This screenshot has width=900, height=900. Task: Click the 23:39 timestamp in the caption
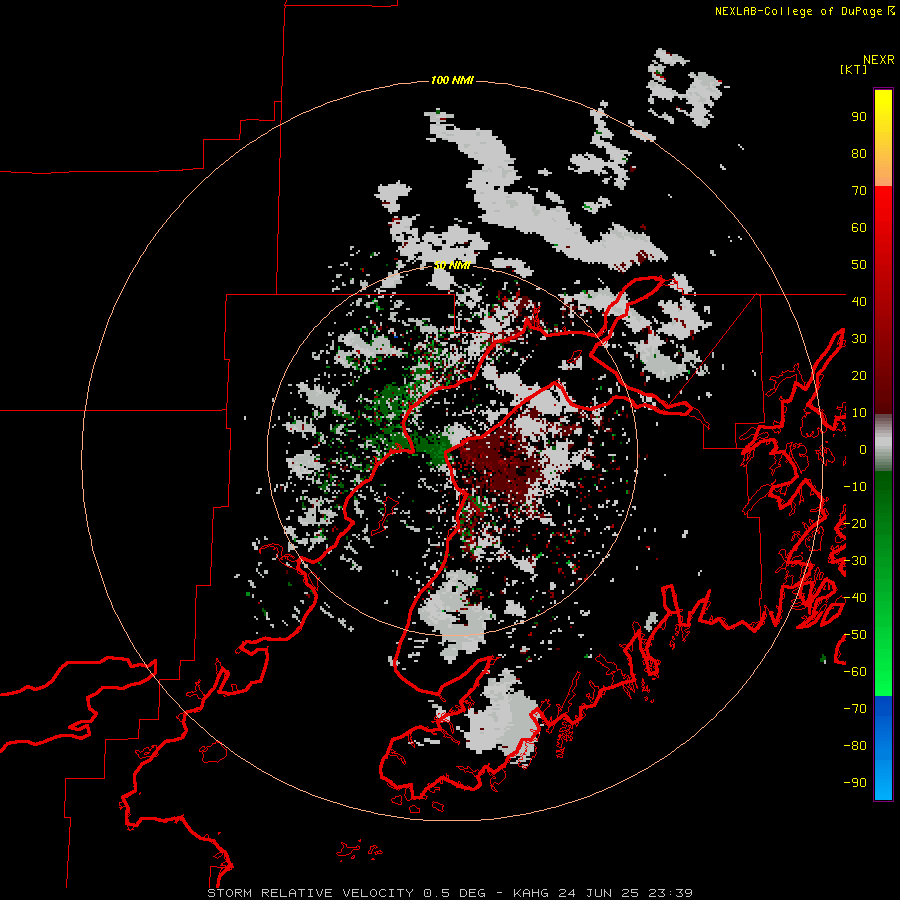670,893
